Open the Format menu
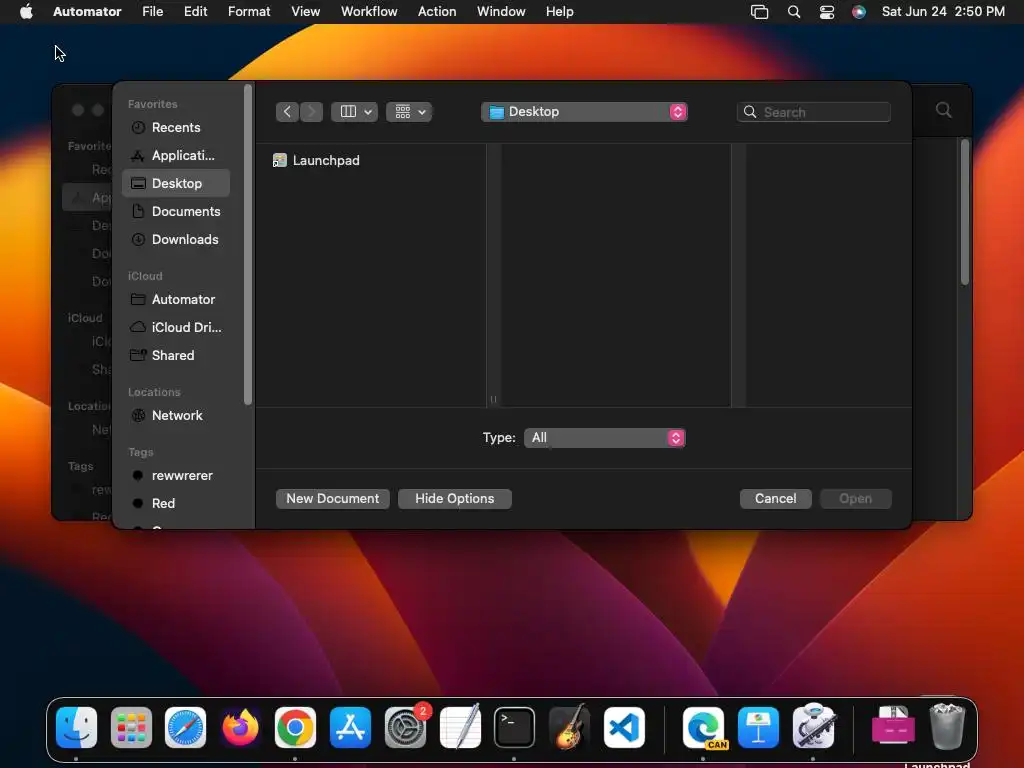The image size is (1024, 768). pyautogui.click(x=249, y=12)
